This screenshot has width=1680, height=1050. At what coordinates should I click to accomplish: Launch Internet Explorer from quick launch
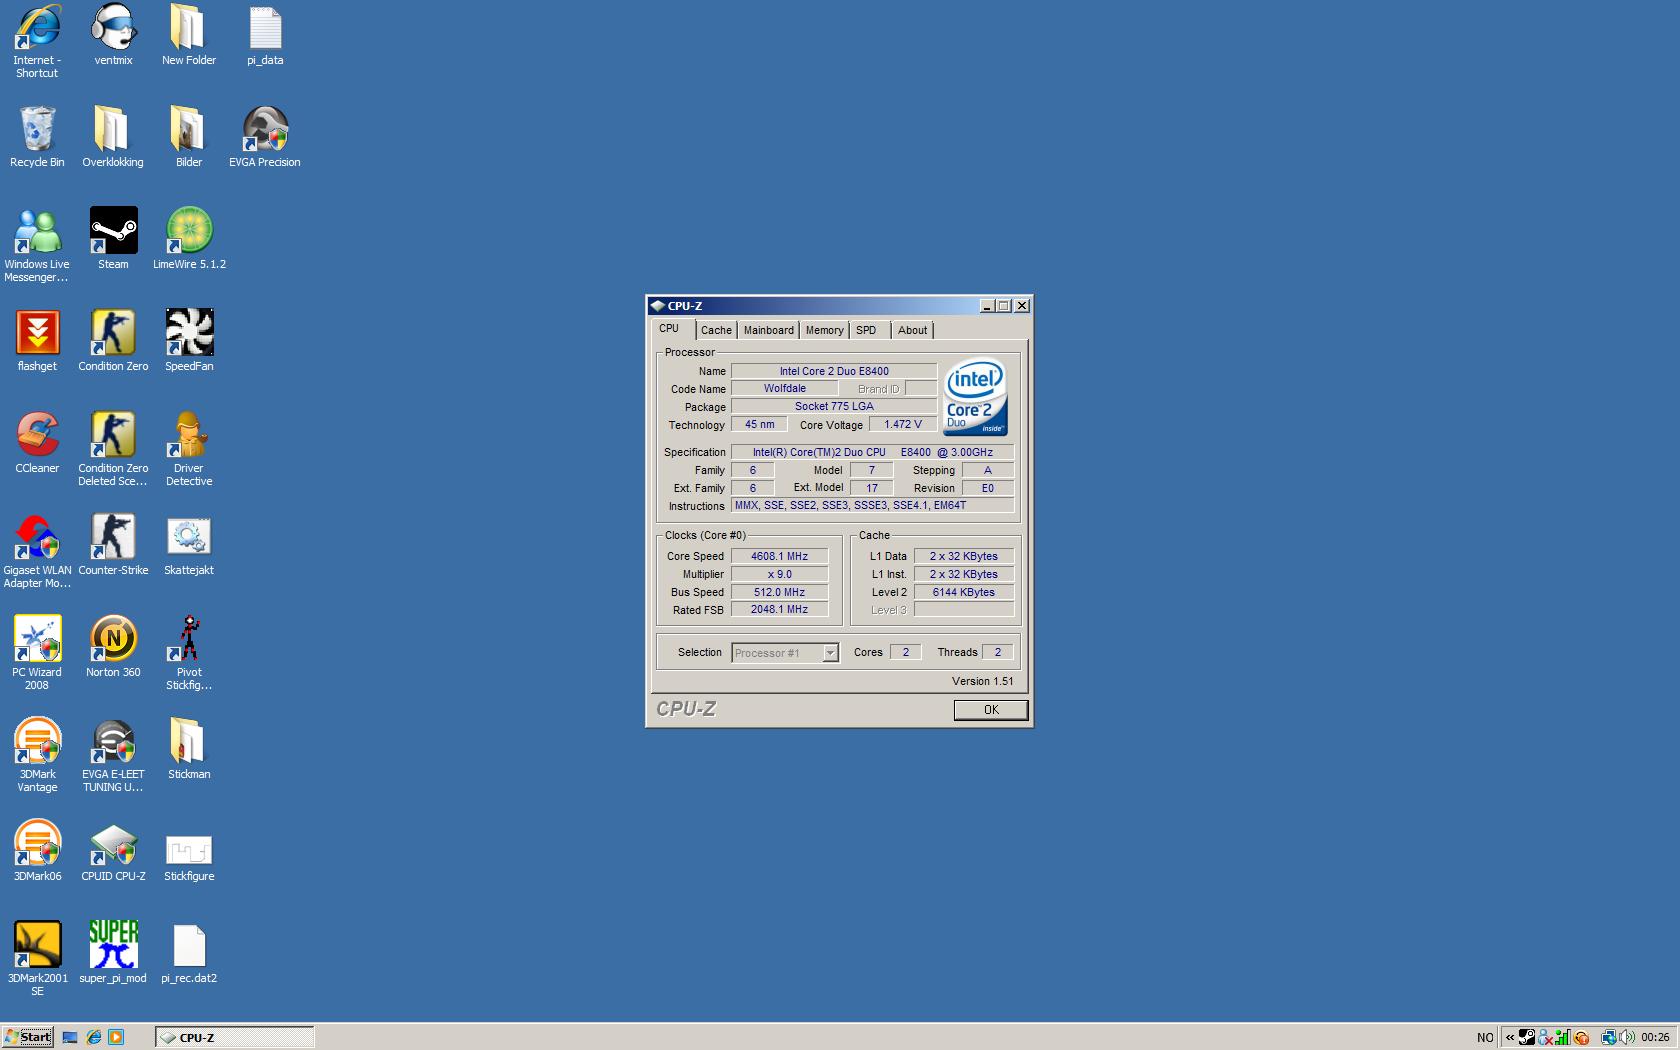[93, 1037]
